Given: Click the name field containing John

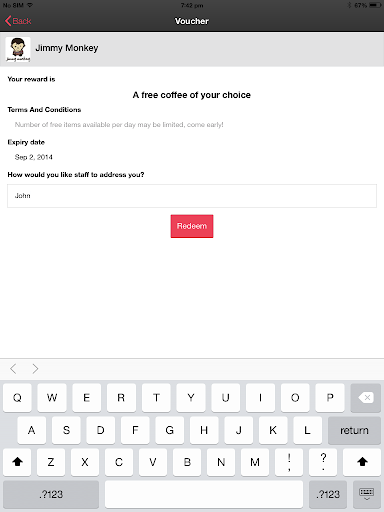Looking at the screenshot, I should (192, 196).
